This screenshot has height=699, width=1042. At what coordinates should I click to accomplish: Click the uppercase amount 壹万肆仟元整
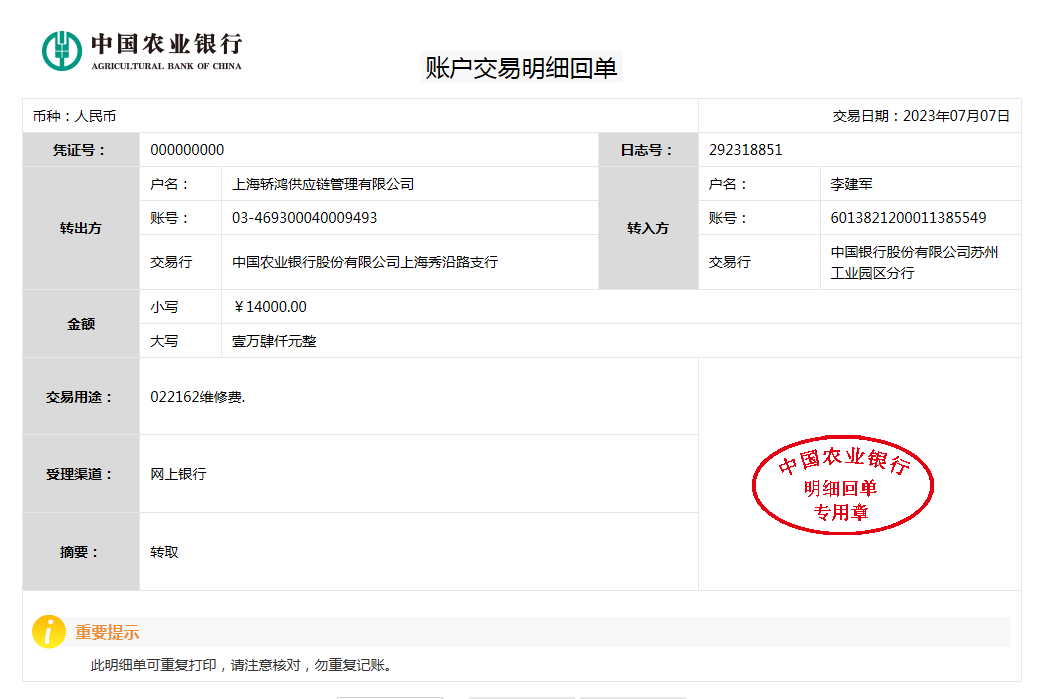274,341
